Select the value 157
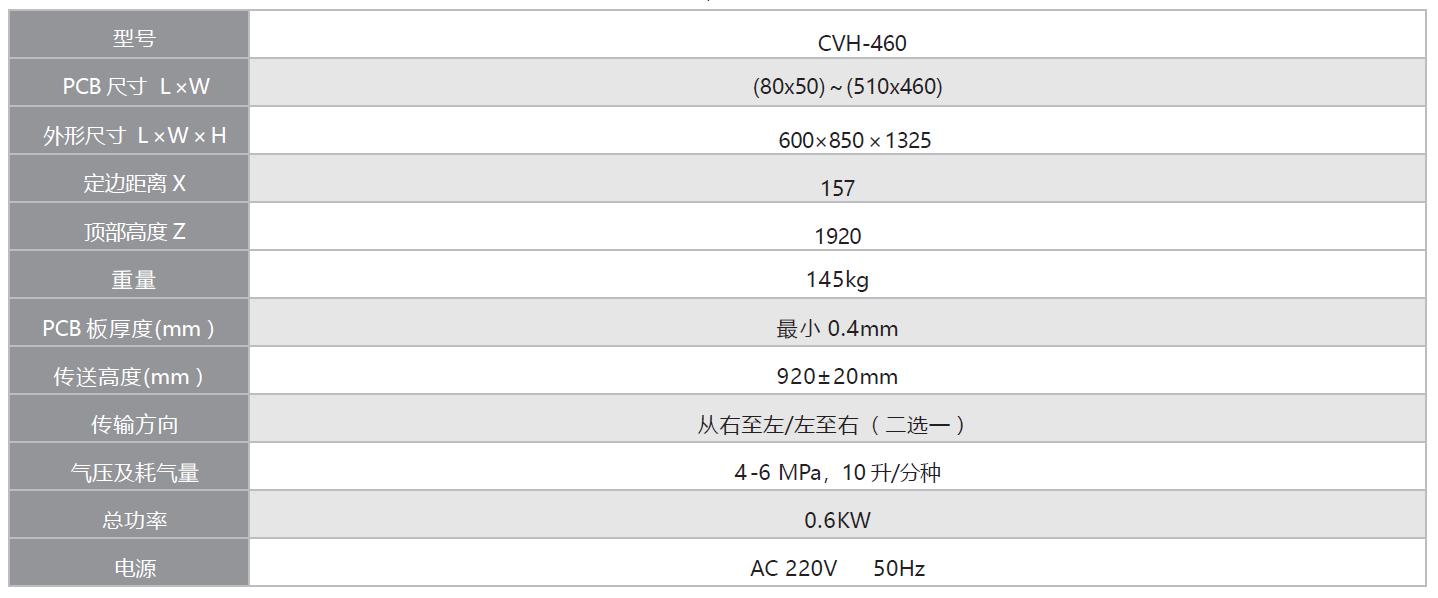Screen dimensions: 1438x598 click(836, 188)
